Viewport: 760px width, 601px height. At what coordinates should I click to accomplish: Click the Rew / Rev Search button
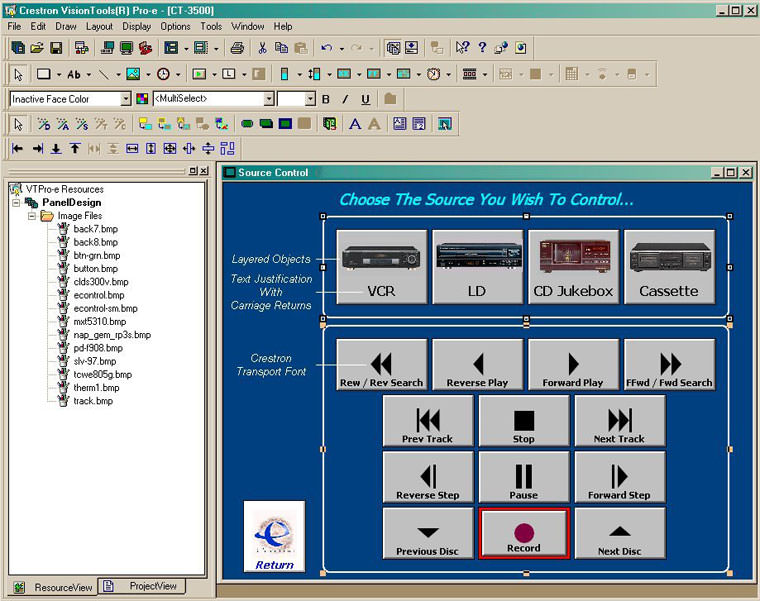click(381, 364)
